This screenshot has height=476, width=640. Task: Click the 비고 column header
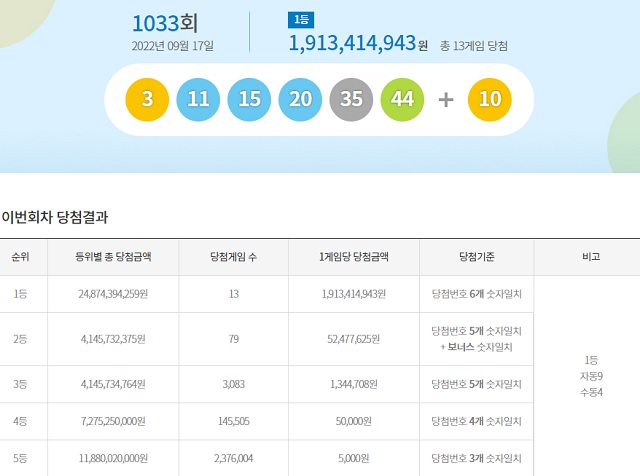pyautogui.click(x=591, y=257)
